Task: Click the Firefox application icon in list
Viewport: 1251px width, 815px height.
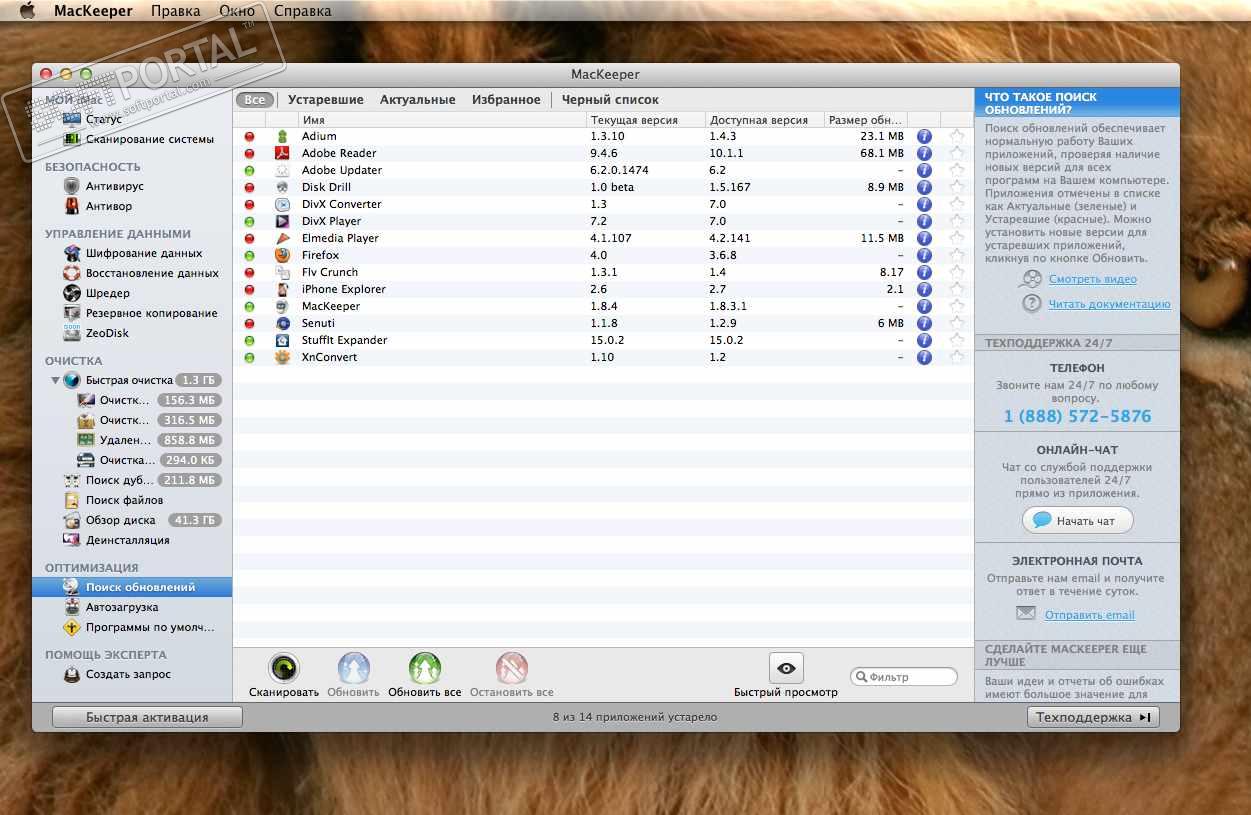Action: coord(282,255)
